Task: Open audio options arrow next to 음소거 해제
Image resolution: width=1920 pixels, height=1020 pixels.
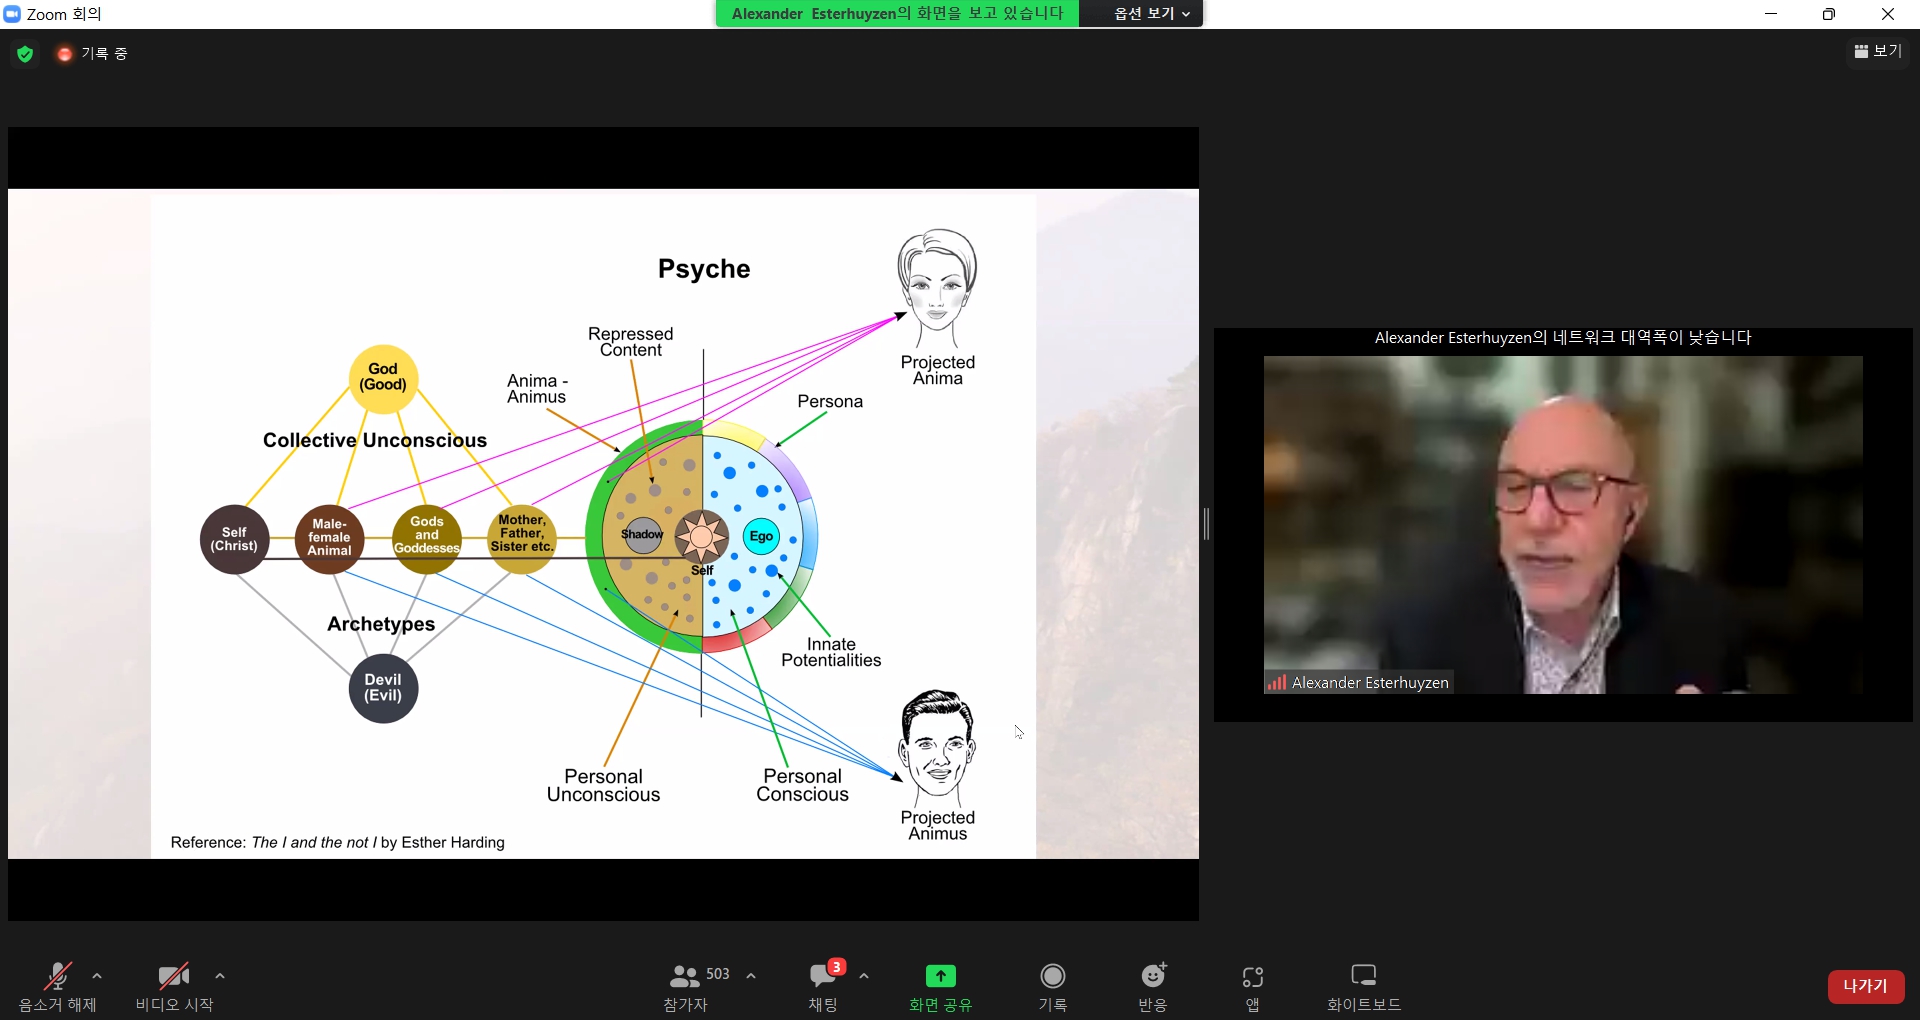Action: point(97,976)
